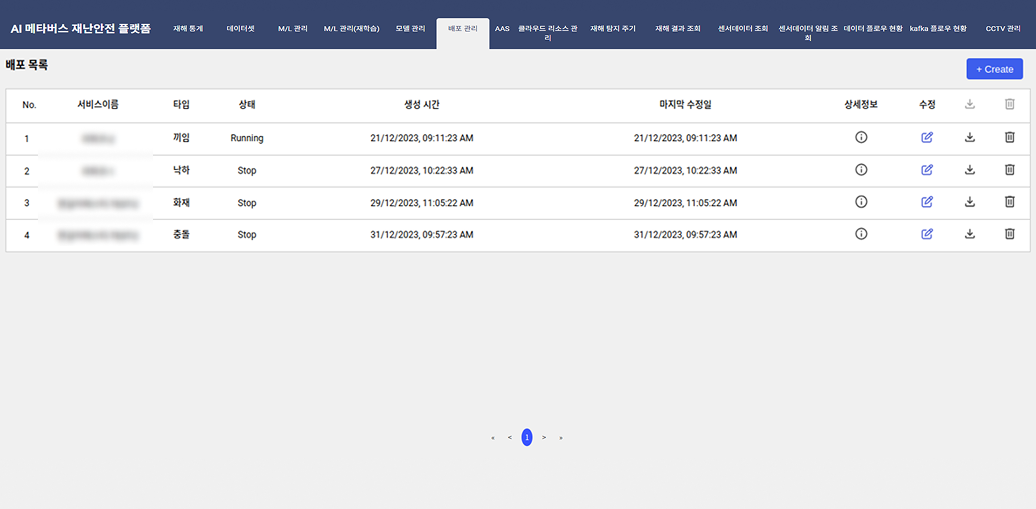
Task: Click creation time 21/12/2023, 09:11:23 AM
Action: pos(422,138)
